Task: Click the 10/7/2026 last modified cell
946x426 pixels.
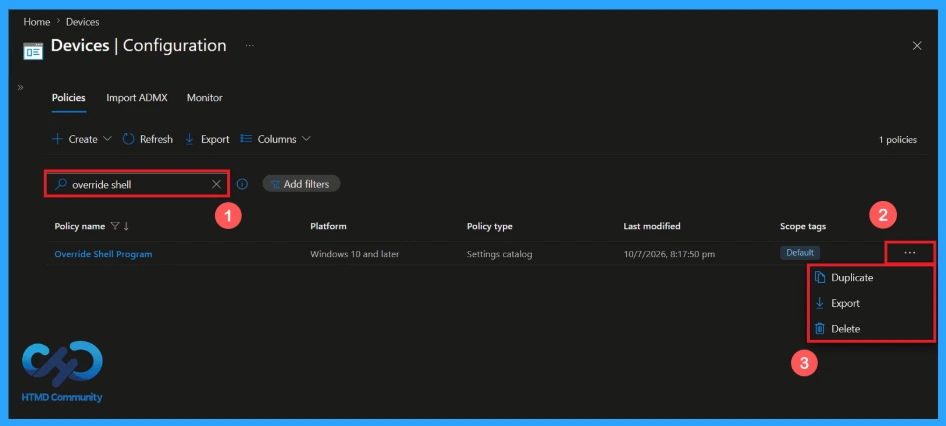Action: point(669,254)
